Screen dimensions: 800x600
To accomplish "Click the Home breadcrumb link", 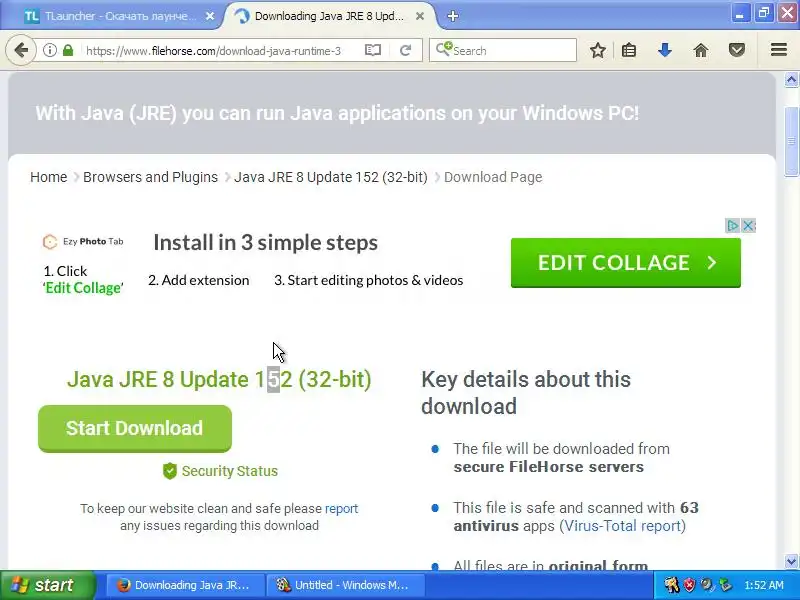I will [48, 177].
